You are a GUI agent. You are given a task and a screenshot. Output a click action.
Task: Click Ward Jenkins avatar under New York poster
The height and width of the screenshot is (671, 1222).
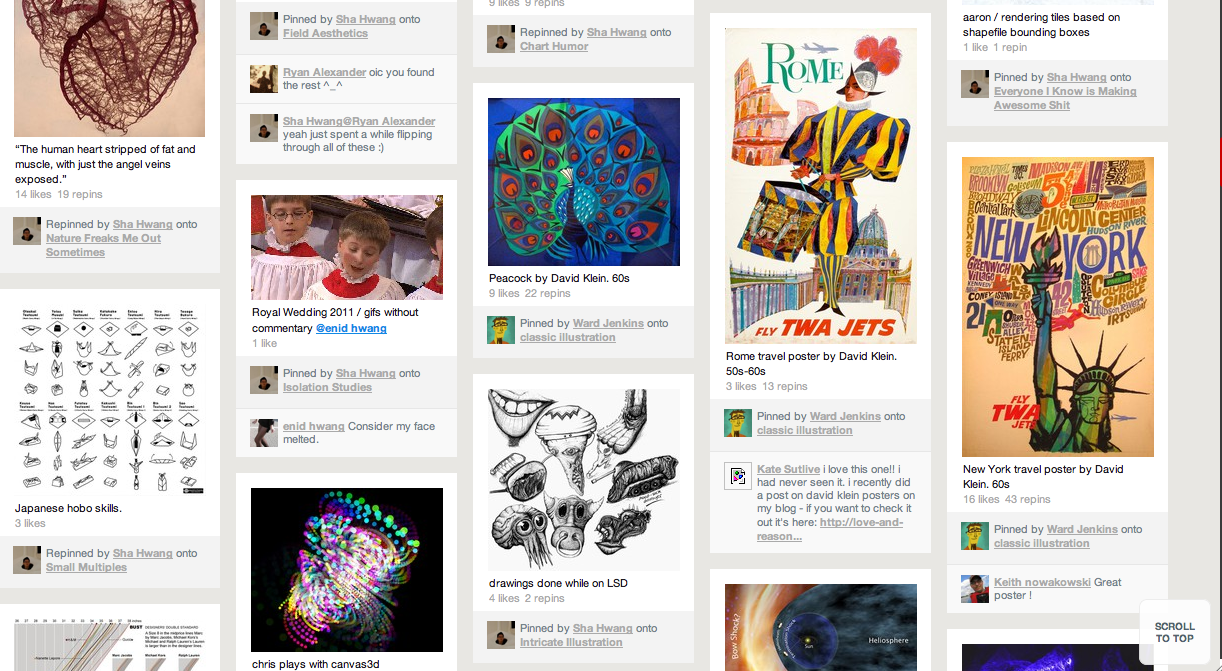975,536
